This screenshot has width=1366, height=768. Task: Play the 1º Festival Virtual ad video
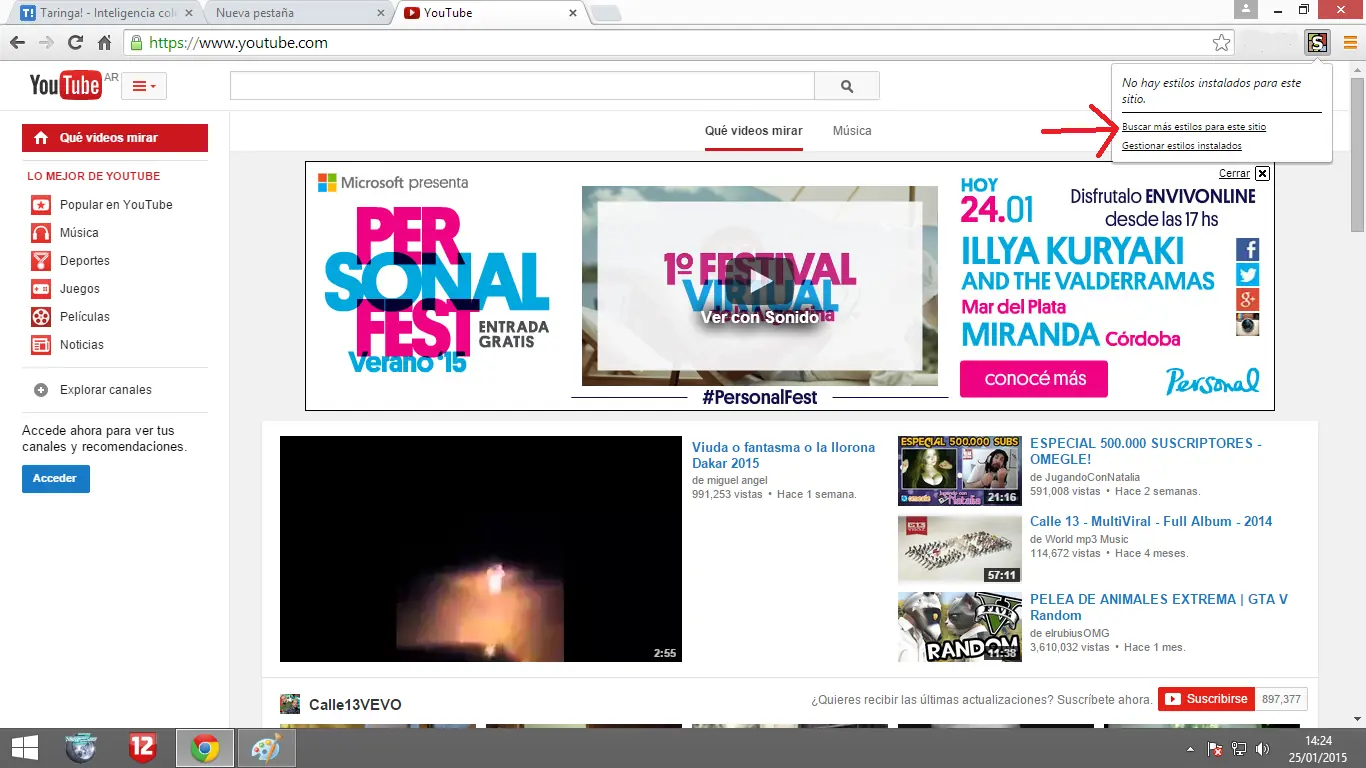[760, 282]
